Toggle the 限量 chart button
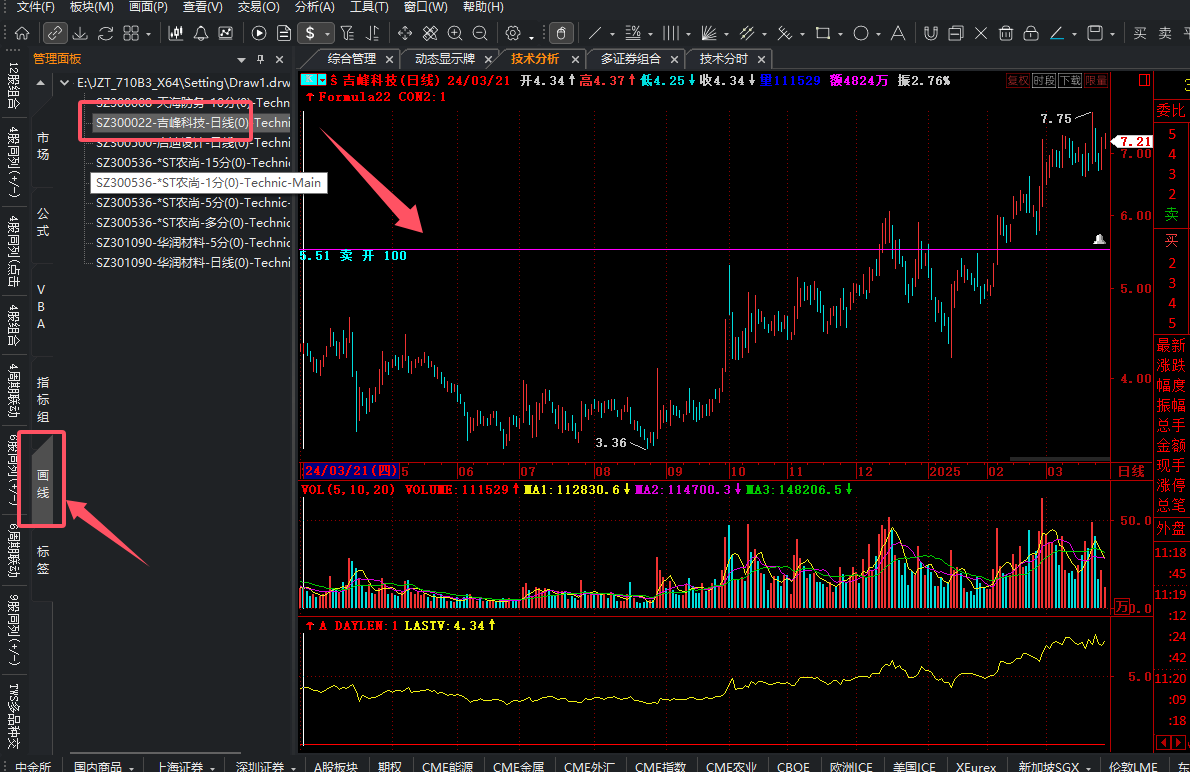1190x772 pixels. [x=1096, y=80]
